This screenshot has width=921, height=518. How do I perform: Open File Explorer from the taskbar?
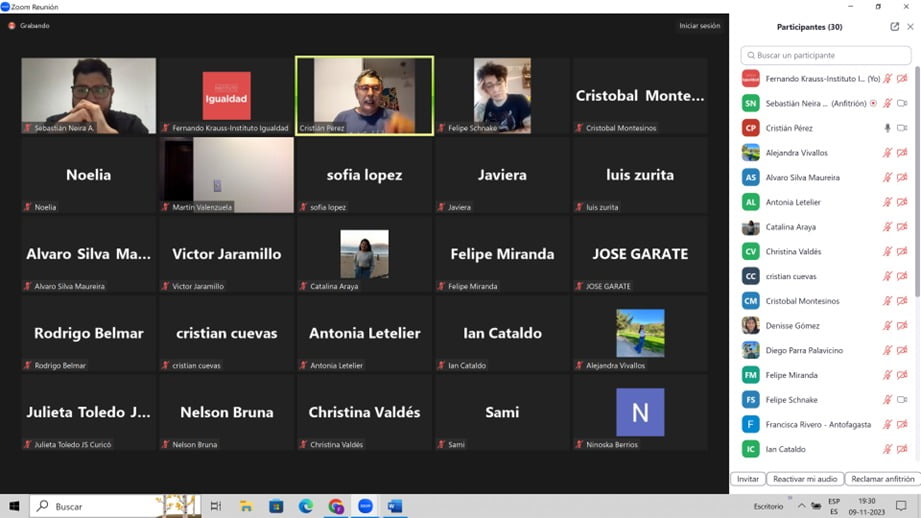(x=246, y=507)
